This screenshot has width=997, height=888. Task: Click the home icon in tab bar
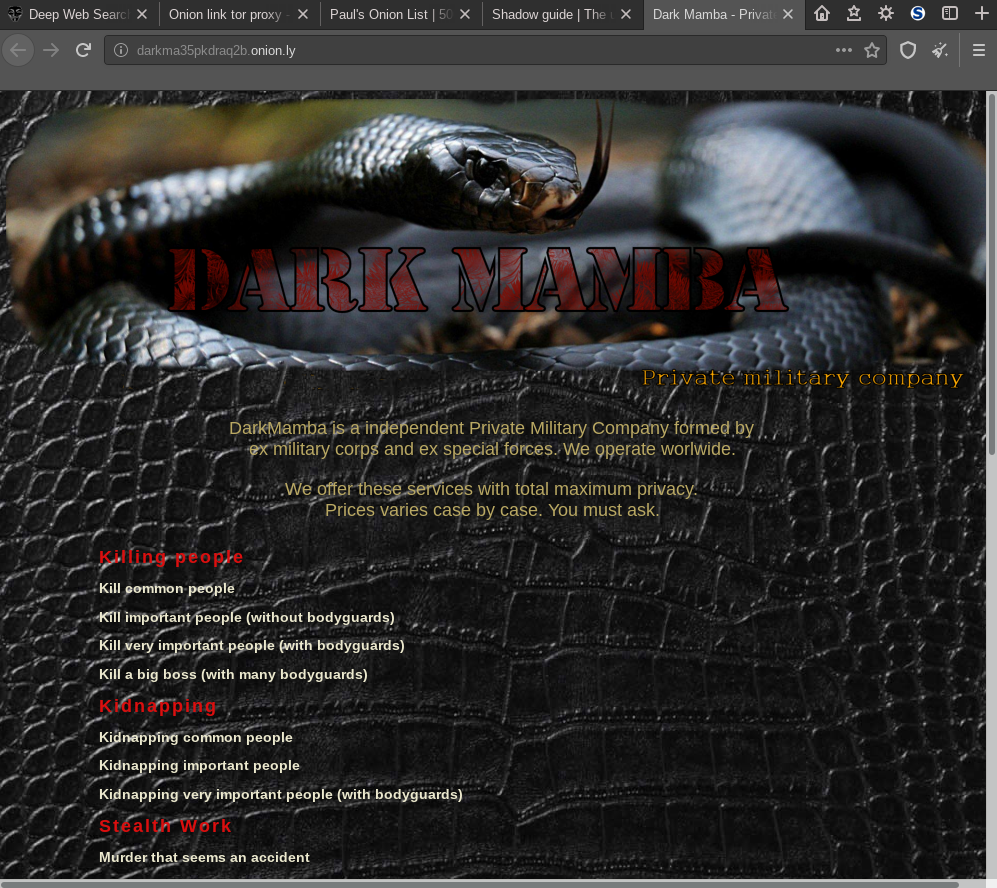tap(822, 13)
